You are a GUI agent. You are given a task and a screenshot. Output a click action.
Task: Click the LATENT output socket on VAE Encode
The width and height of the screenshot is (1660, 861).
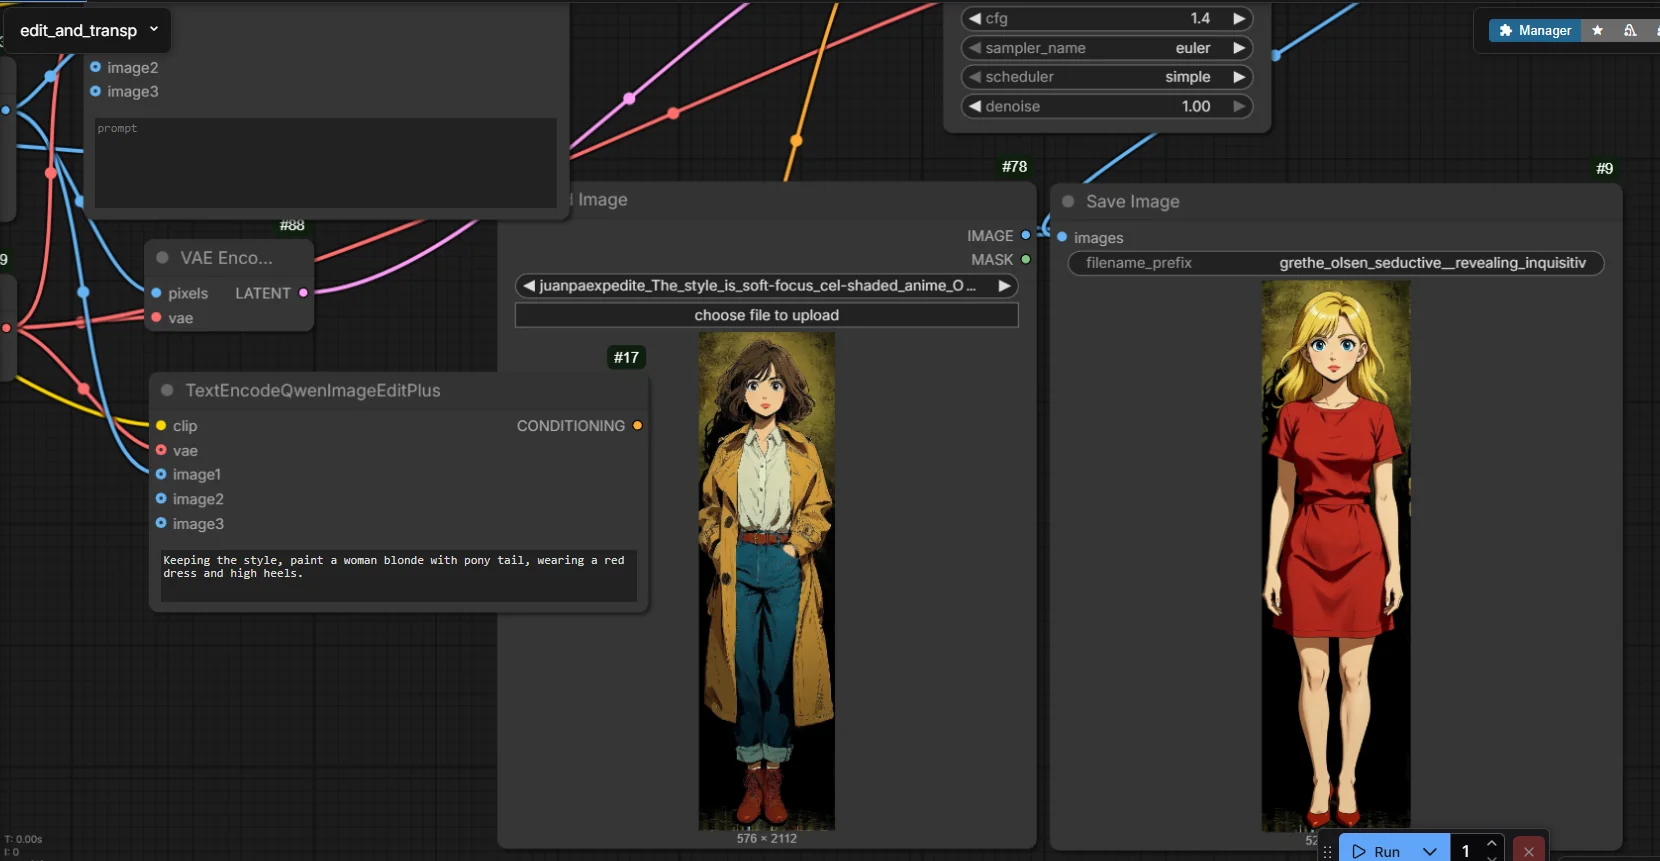click(303, 293)
